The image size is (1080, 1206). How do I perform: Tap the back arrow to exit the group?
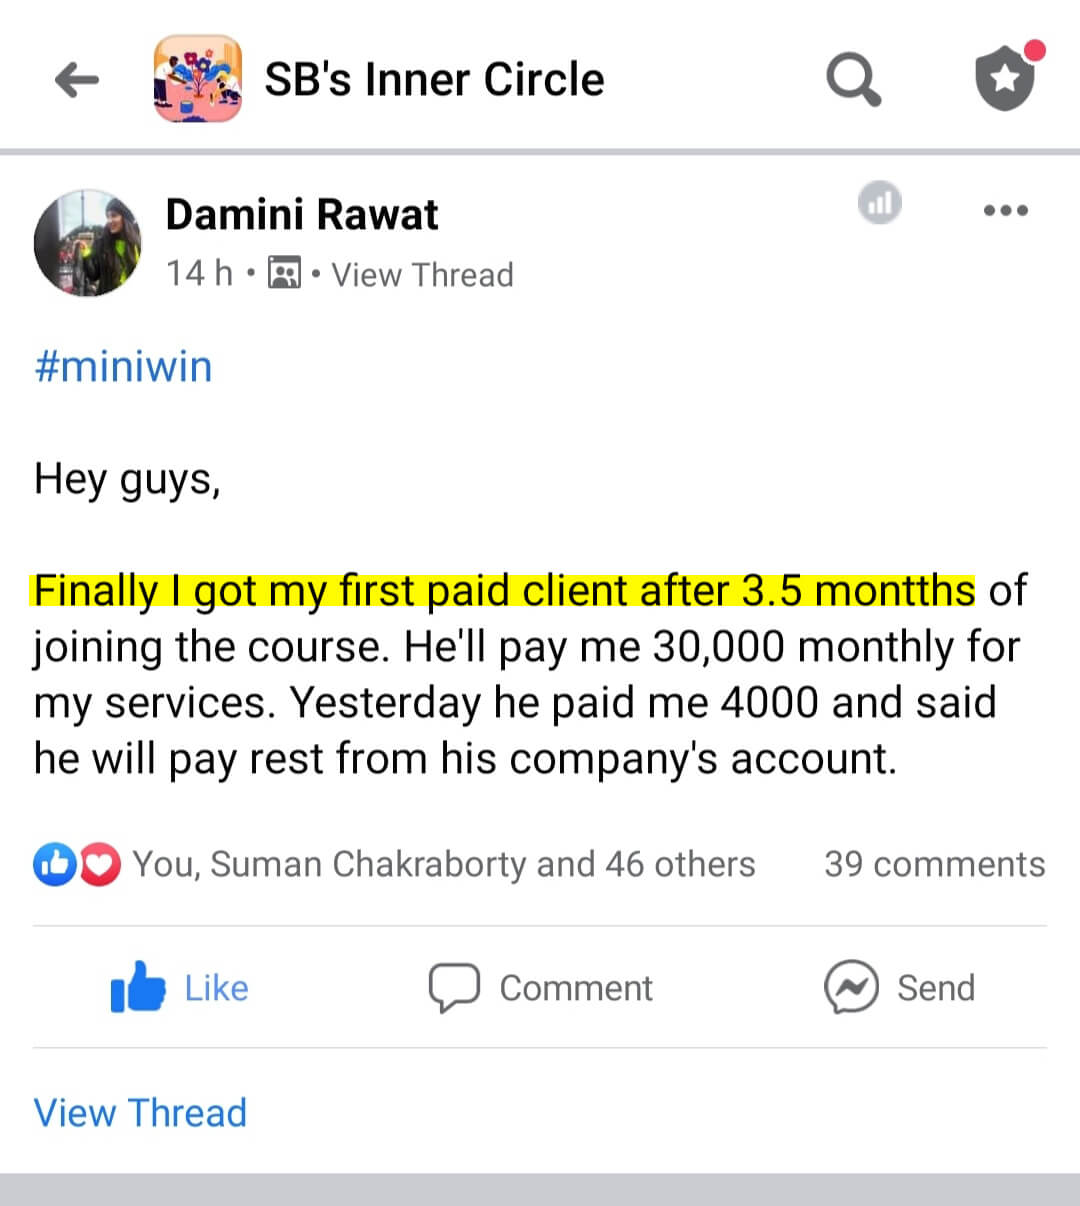click(76, 78)
